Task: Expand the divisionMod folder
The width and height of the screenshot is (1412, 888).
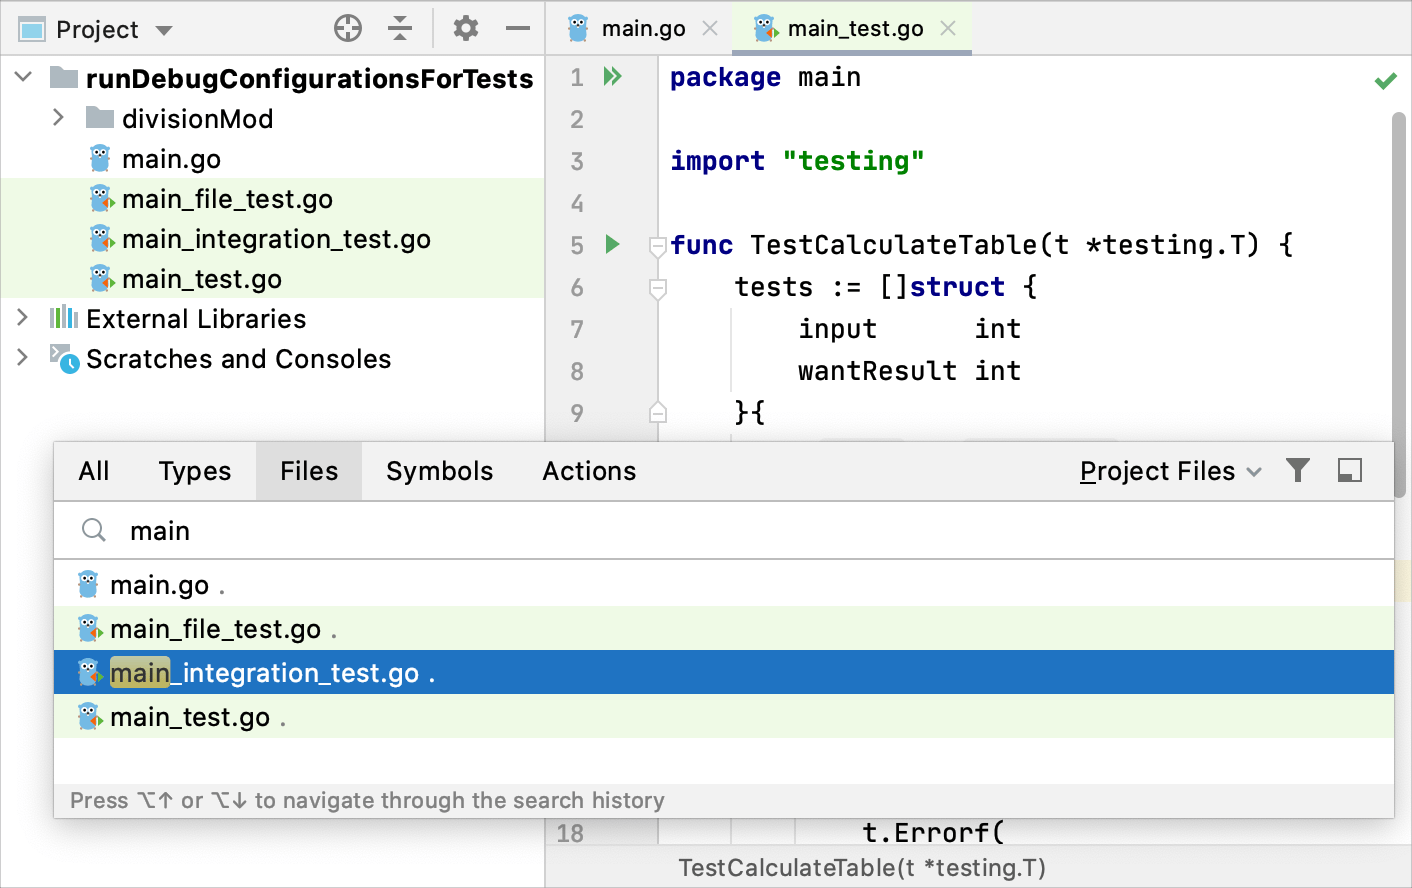Action: click(58, 117)
